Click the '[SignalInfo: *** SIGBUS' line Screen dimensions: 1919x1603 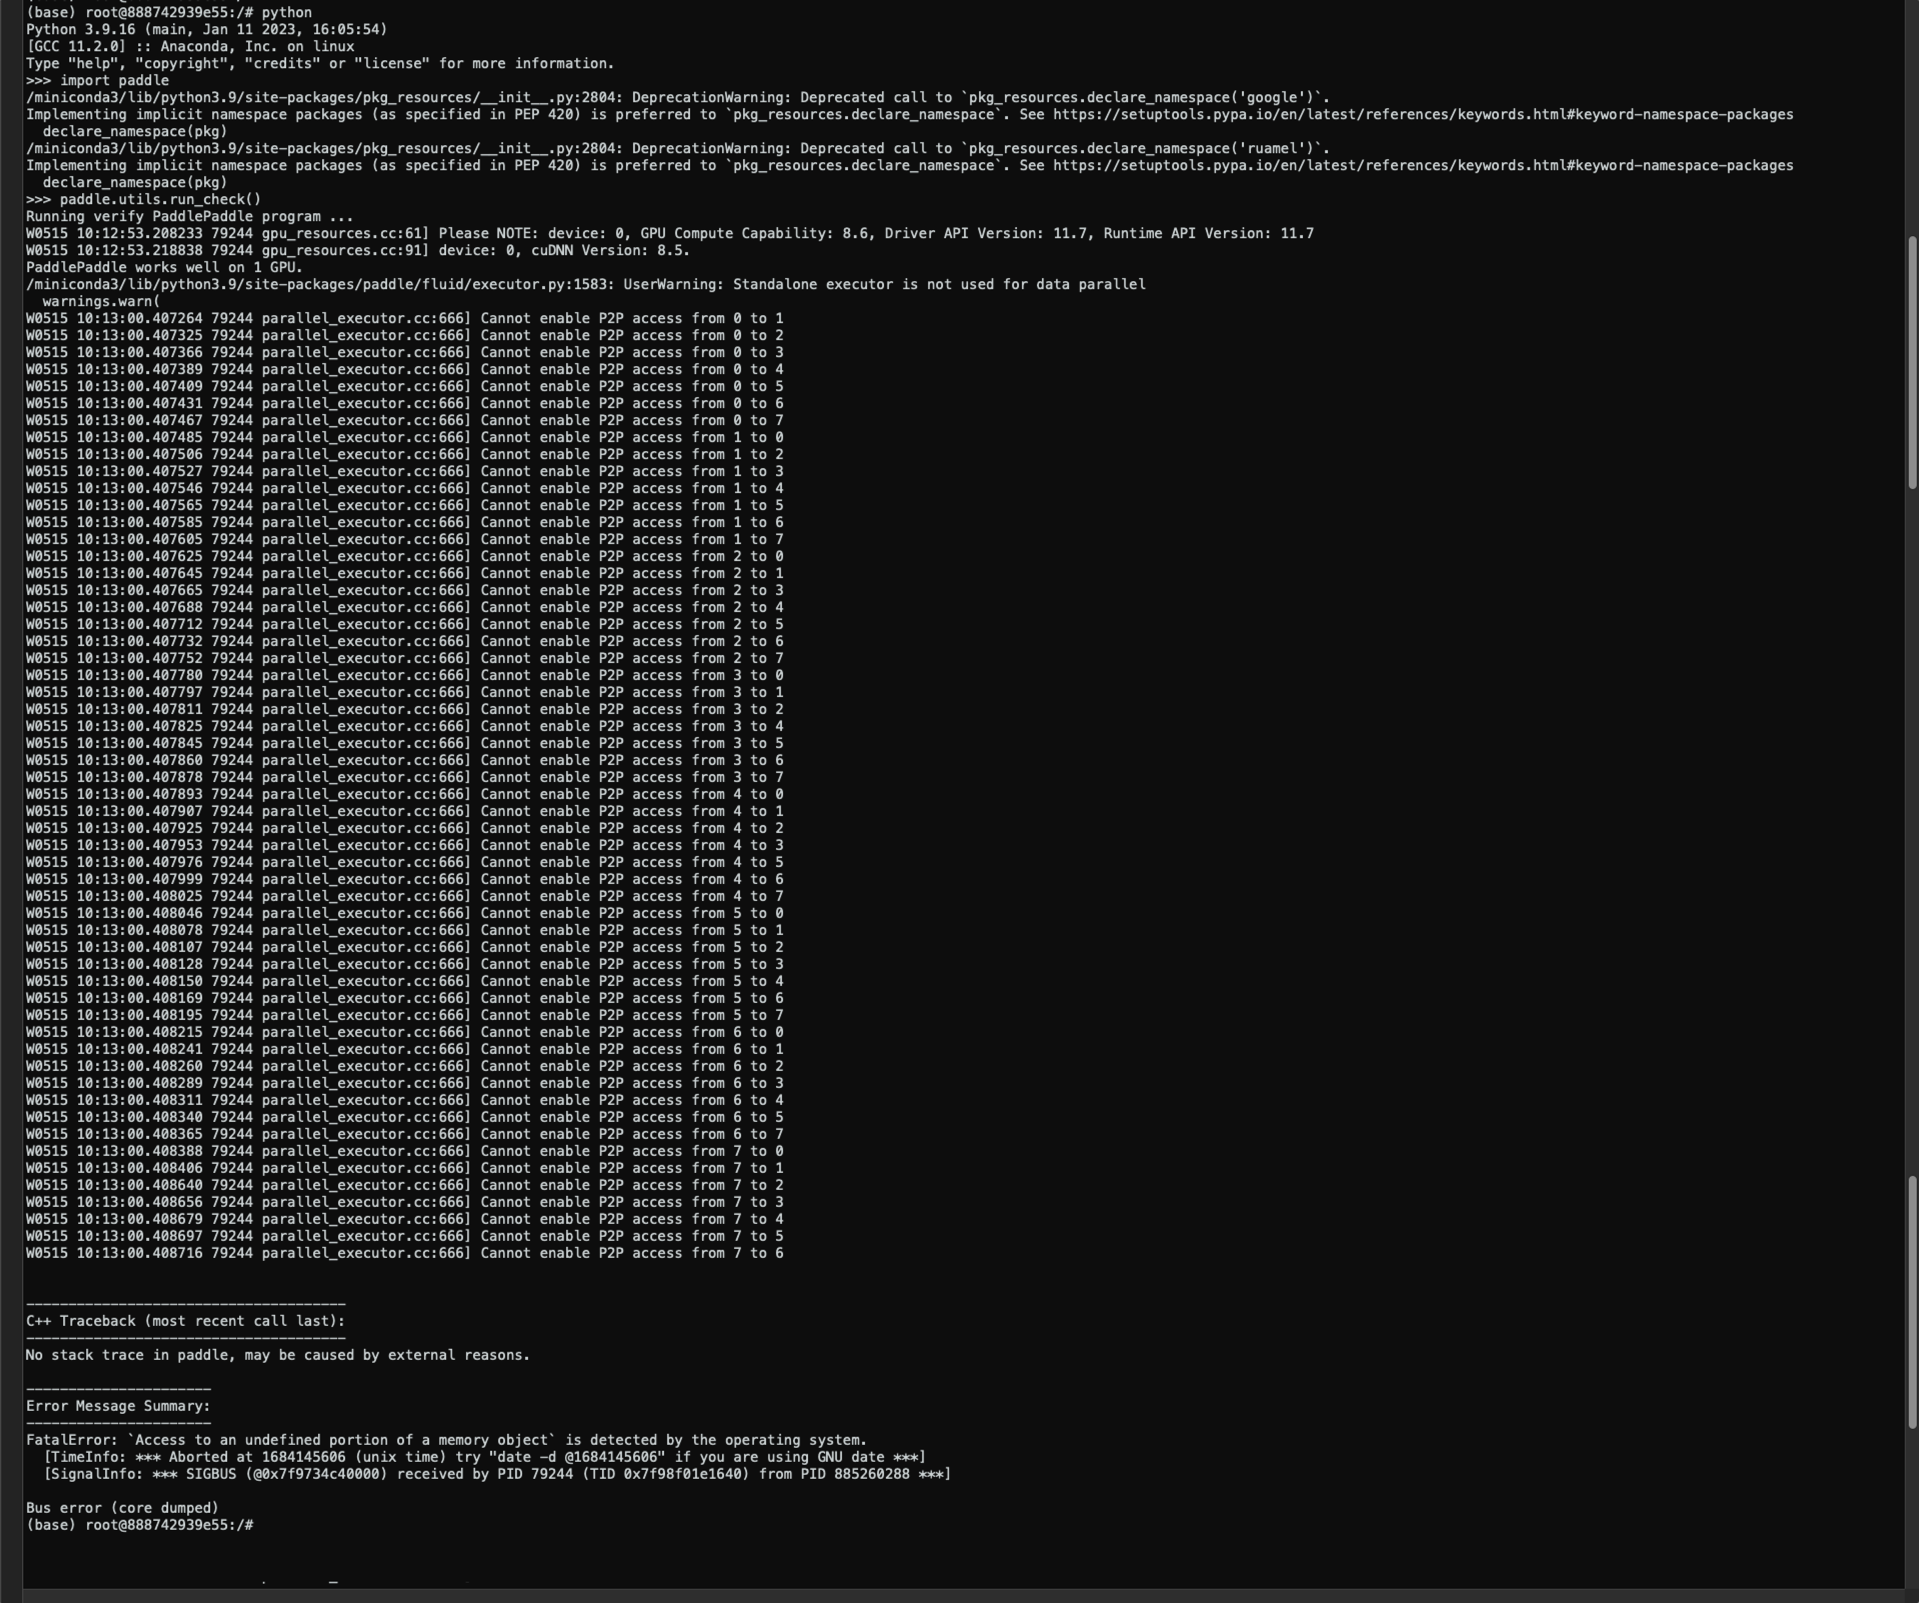click(x=497, y=1474)
